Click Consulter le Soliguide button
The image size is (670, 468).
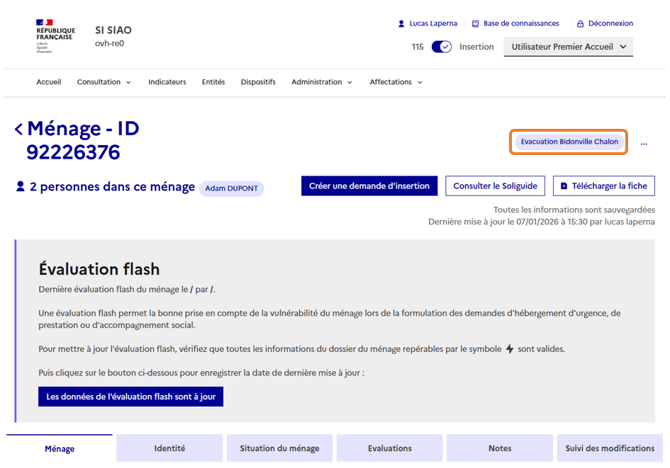click(495, 186)
